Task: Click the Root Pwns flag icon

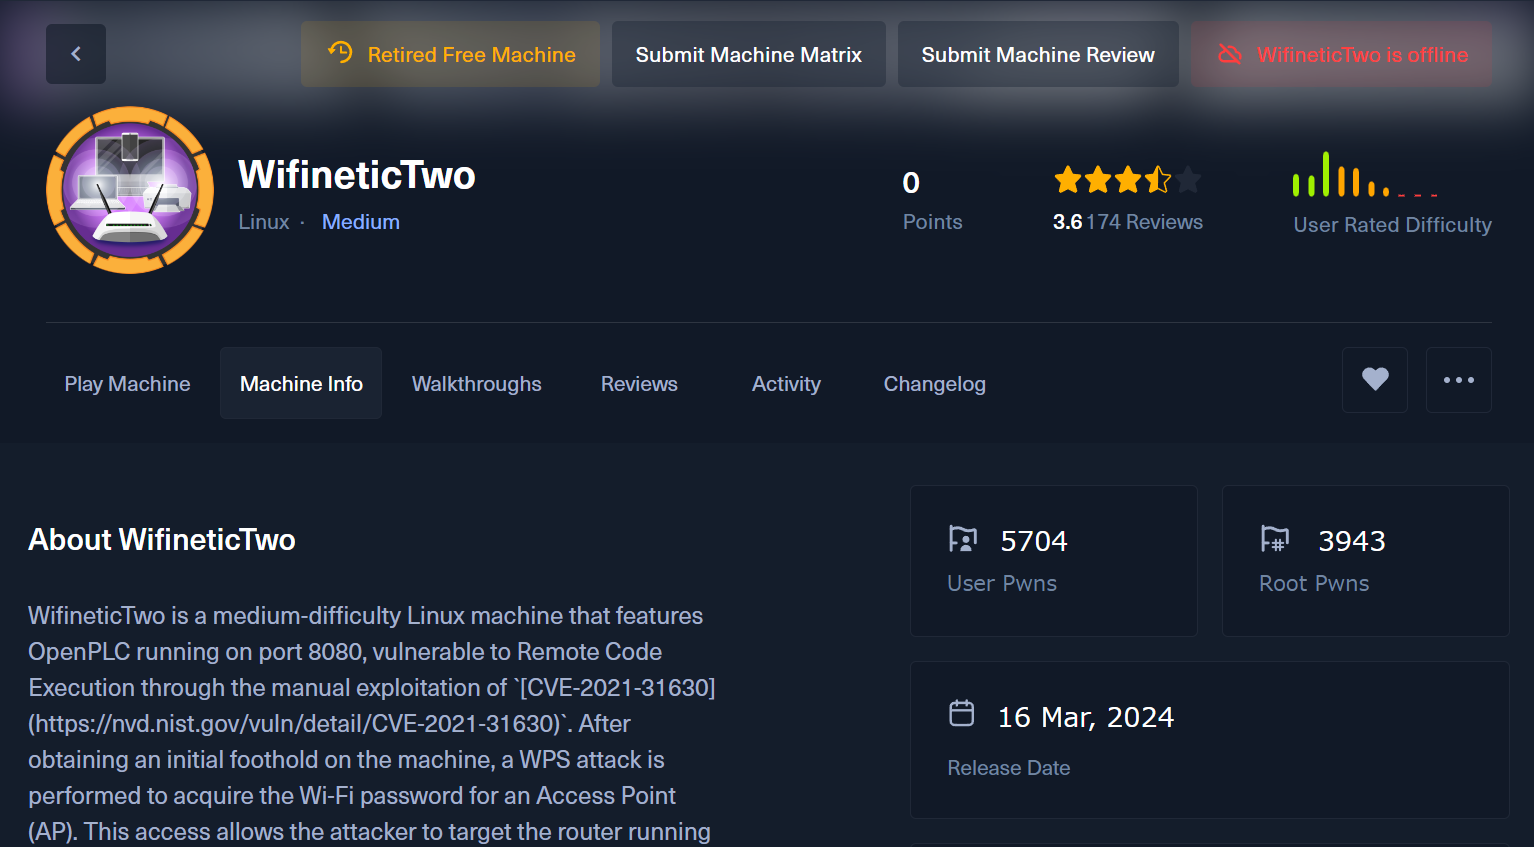Action: (x=1275, y=540)
